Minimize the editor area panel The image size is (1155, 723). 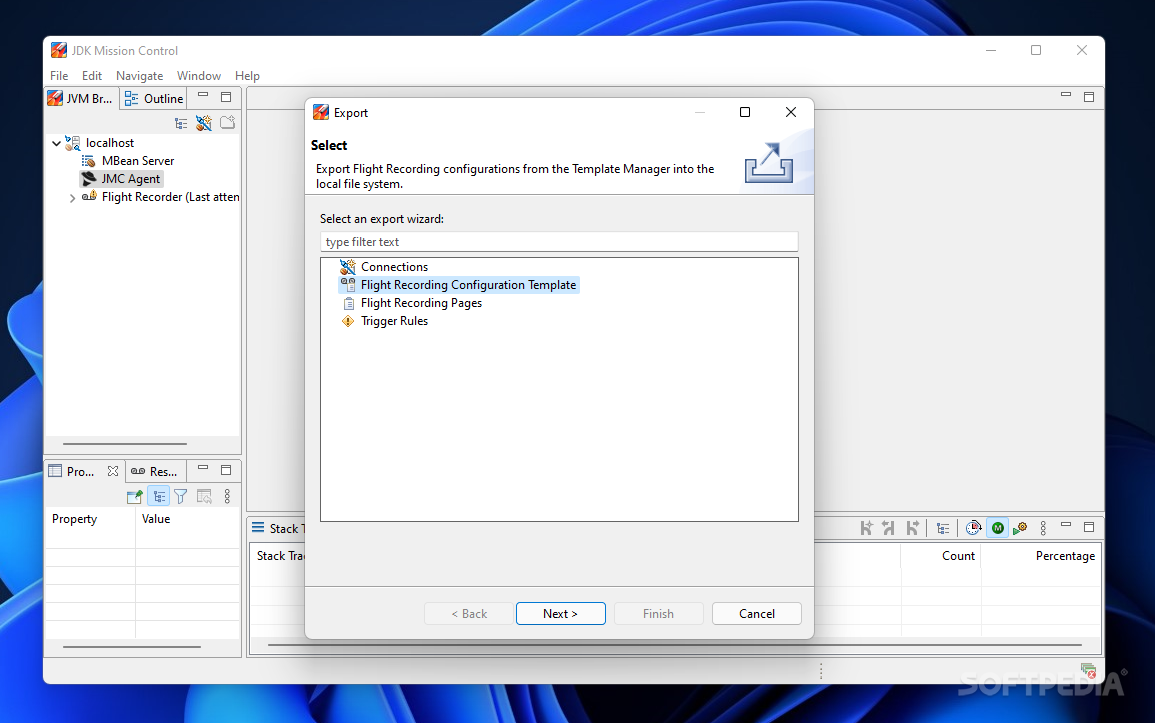(x=1066, y=95)
